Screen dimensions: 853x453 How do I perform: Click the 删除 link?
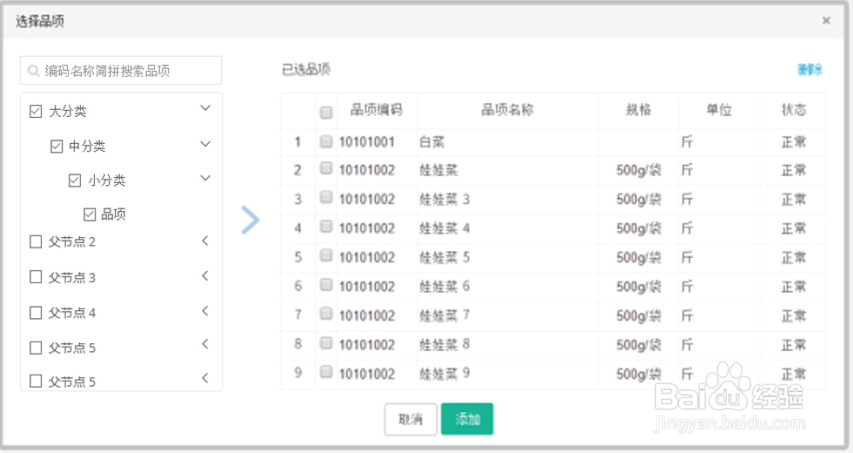pos(809,70)
